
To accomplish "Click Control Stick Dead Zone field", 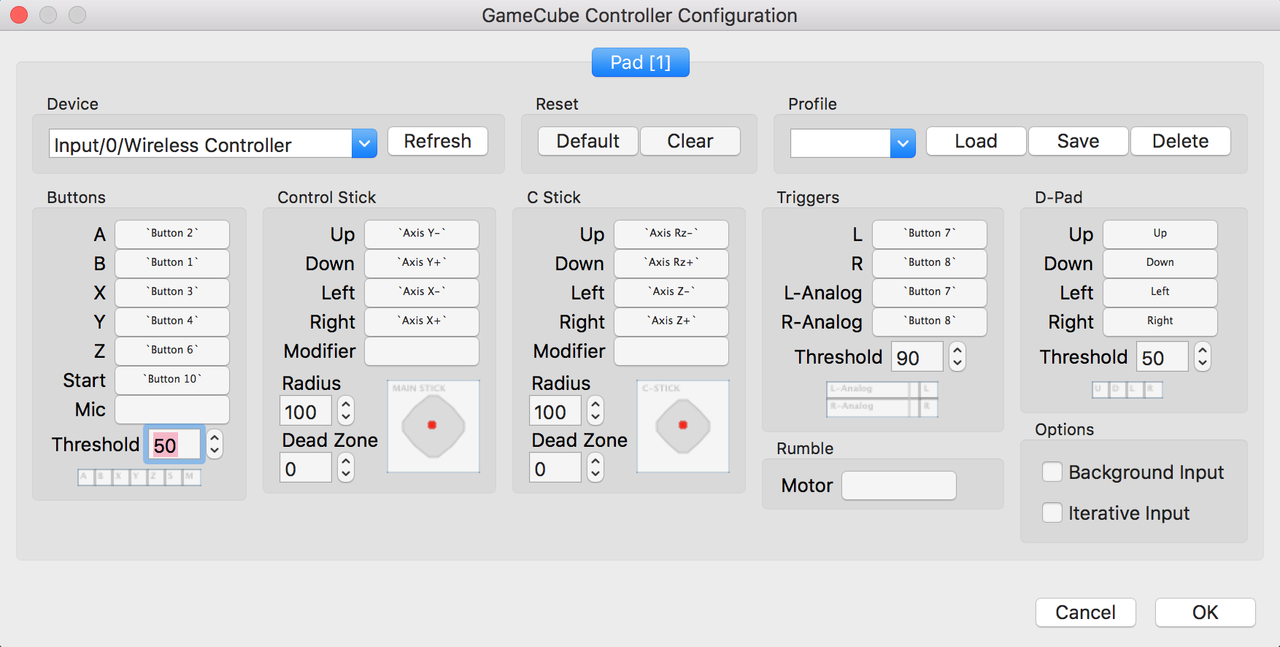I will pos(306,468).
